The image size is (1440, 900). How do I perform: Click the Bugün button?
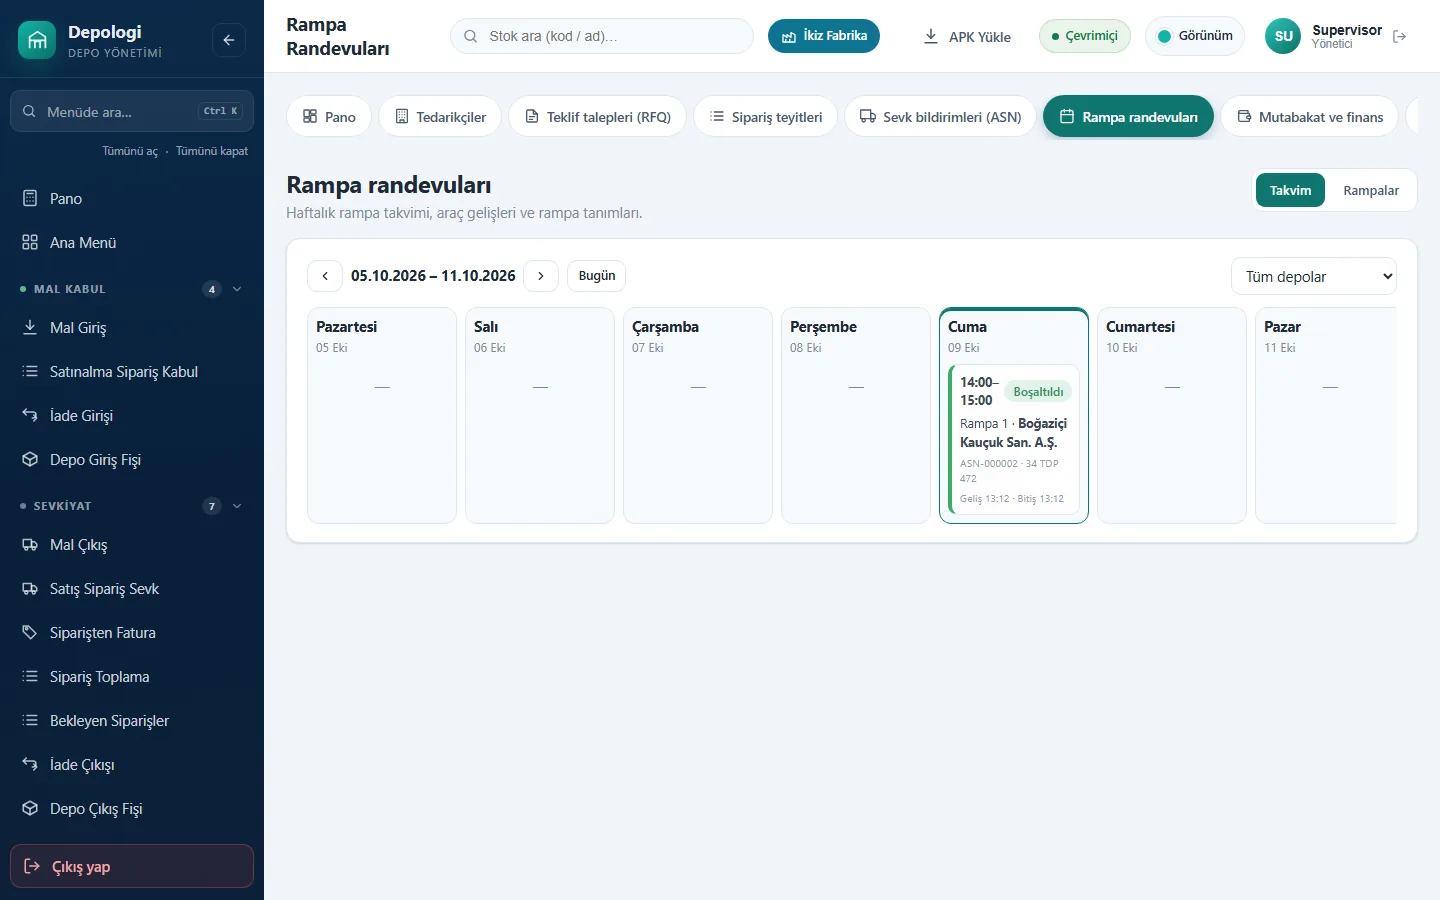tap(597, 276)
